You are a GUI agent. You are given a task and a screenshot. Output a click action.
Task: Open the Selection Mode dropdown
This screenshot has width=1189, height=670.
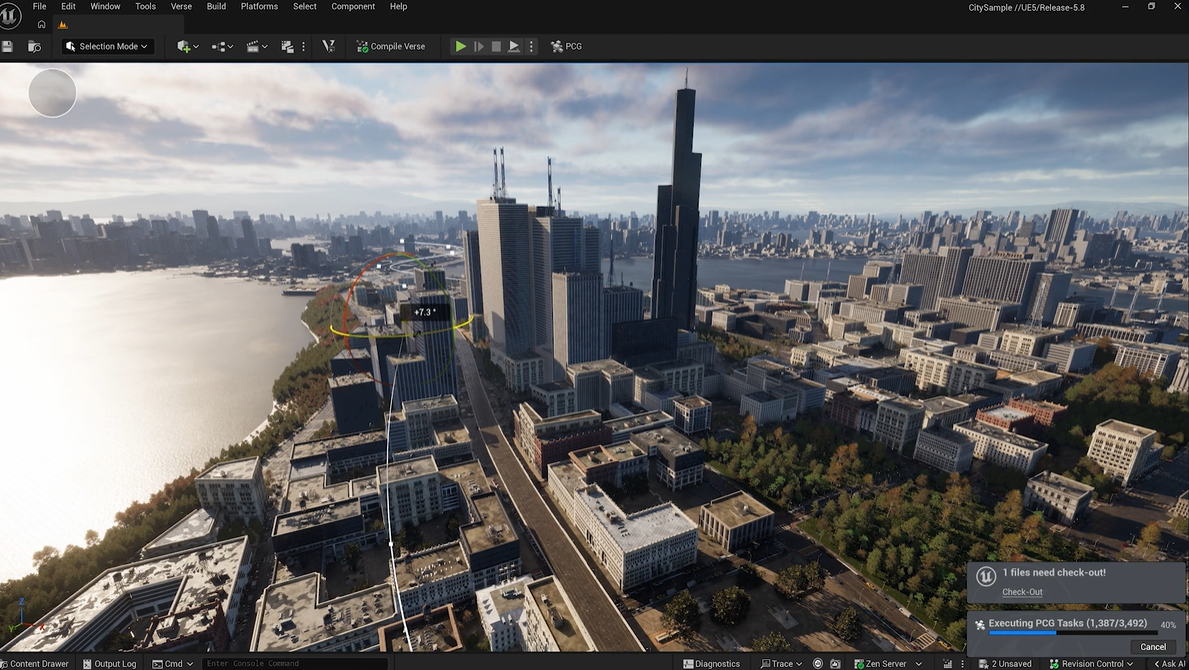pyautogui.click(x=108, y=46)
